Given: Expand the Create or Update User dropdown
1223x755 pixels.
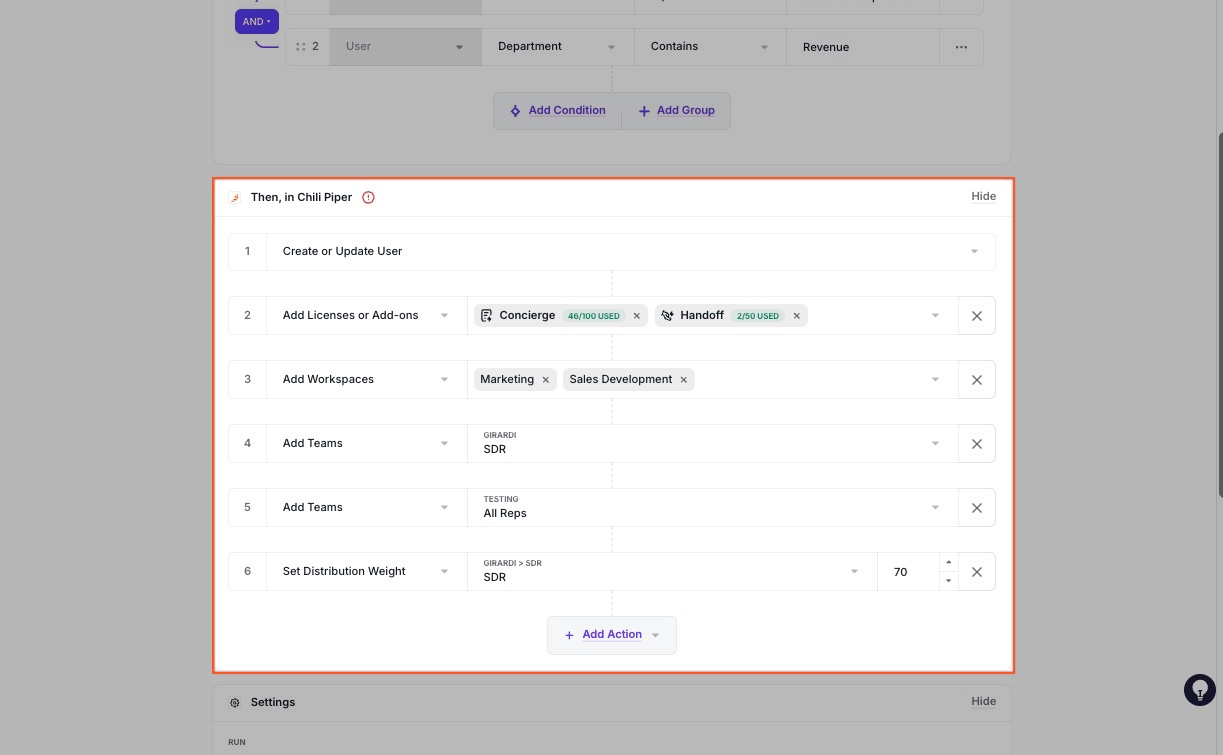Looking at the screenshot, I should click(975, 252).
